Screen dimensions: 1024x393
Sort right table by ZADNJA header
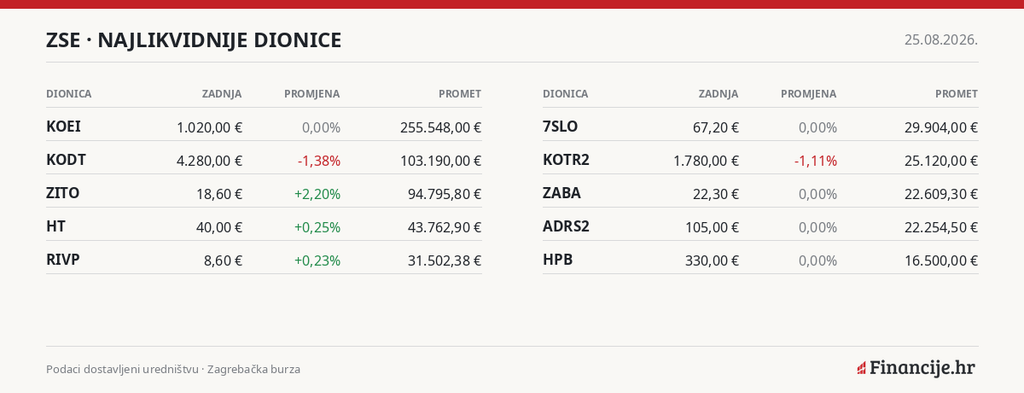(718, 94)
